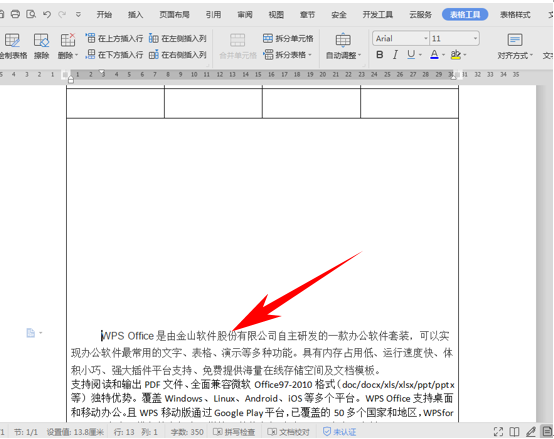
Task: Go to the 页面布局 tab
Action: pyautogui.click(x=174, y=14)
